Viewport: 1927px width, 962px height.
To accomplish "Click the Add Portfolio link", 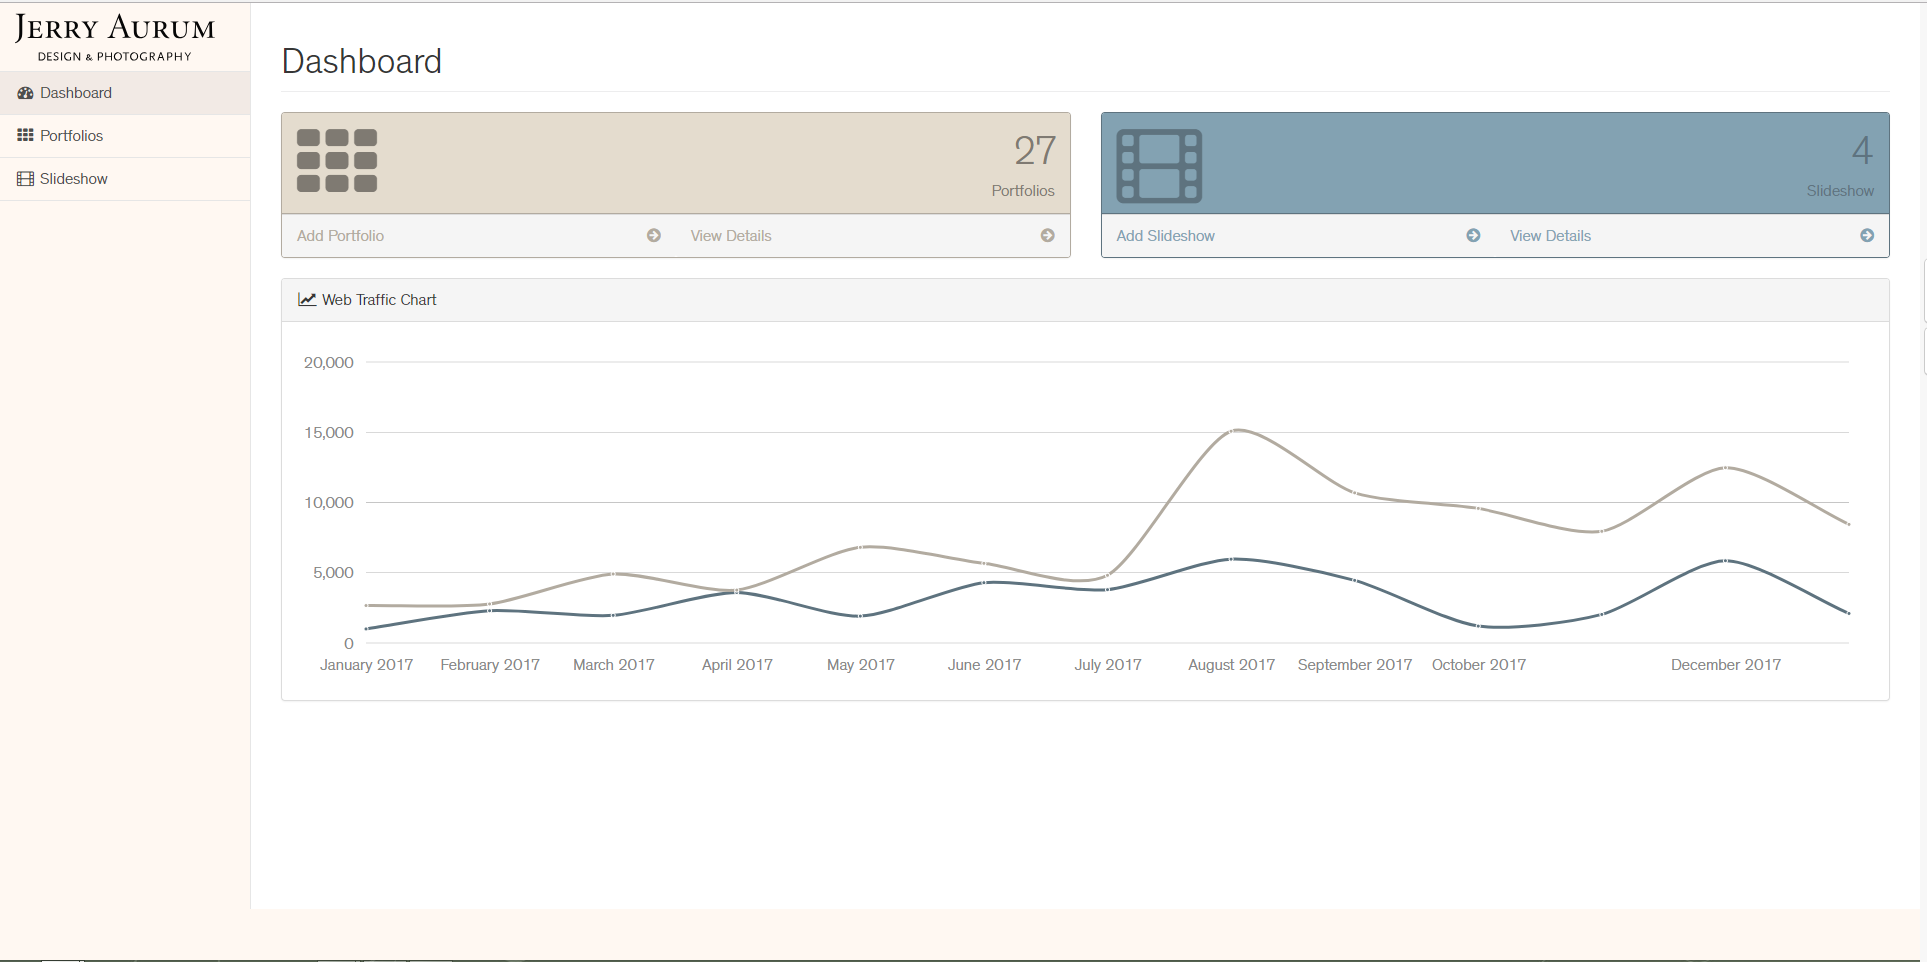I will 340,236.
